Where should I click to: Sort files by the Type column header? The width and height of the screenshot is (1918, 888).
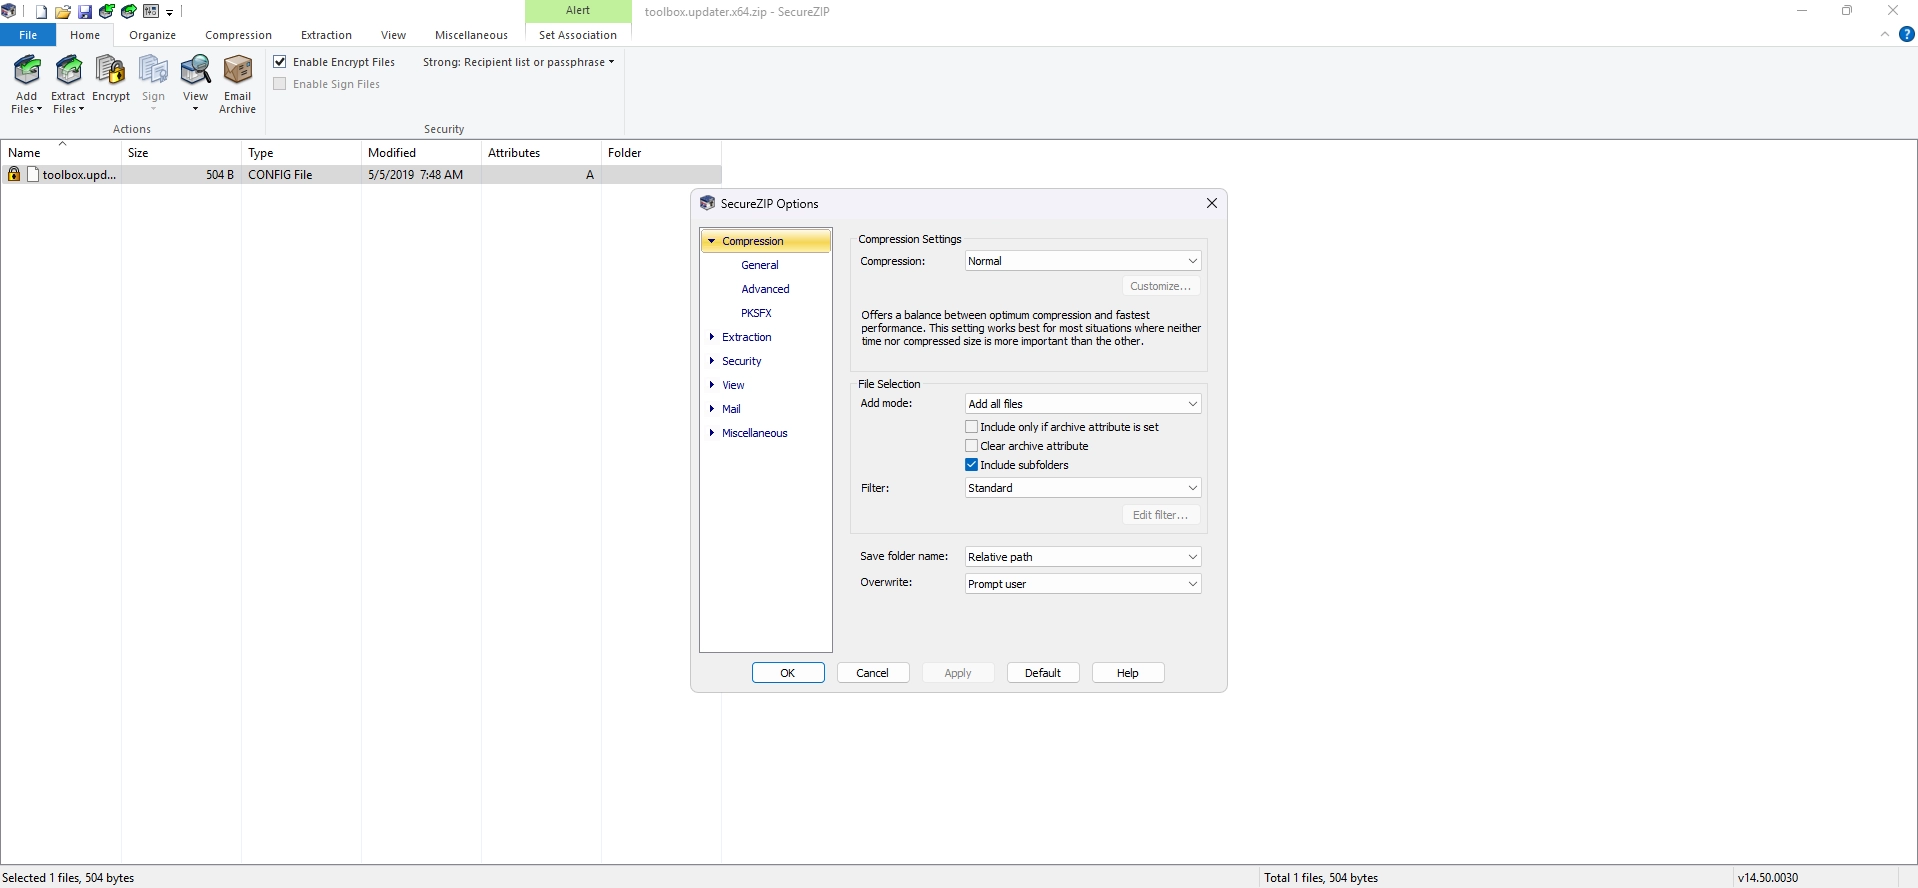coord(301,153)
